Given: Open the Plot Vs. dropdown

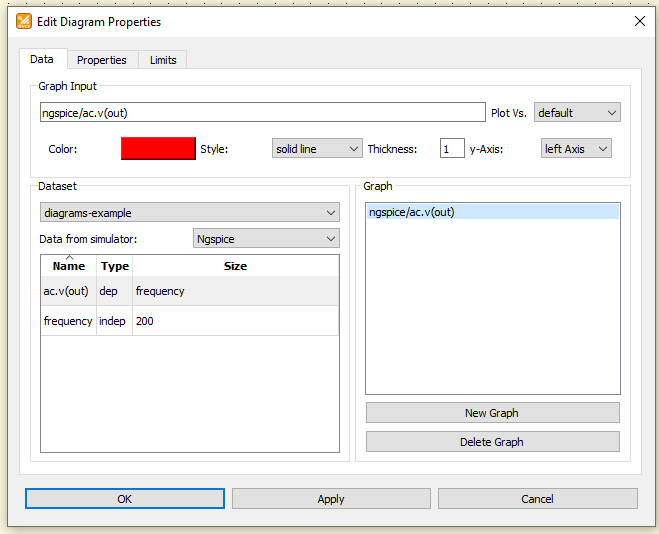Looking at the screenshot, I should click(577, 113).
